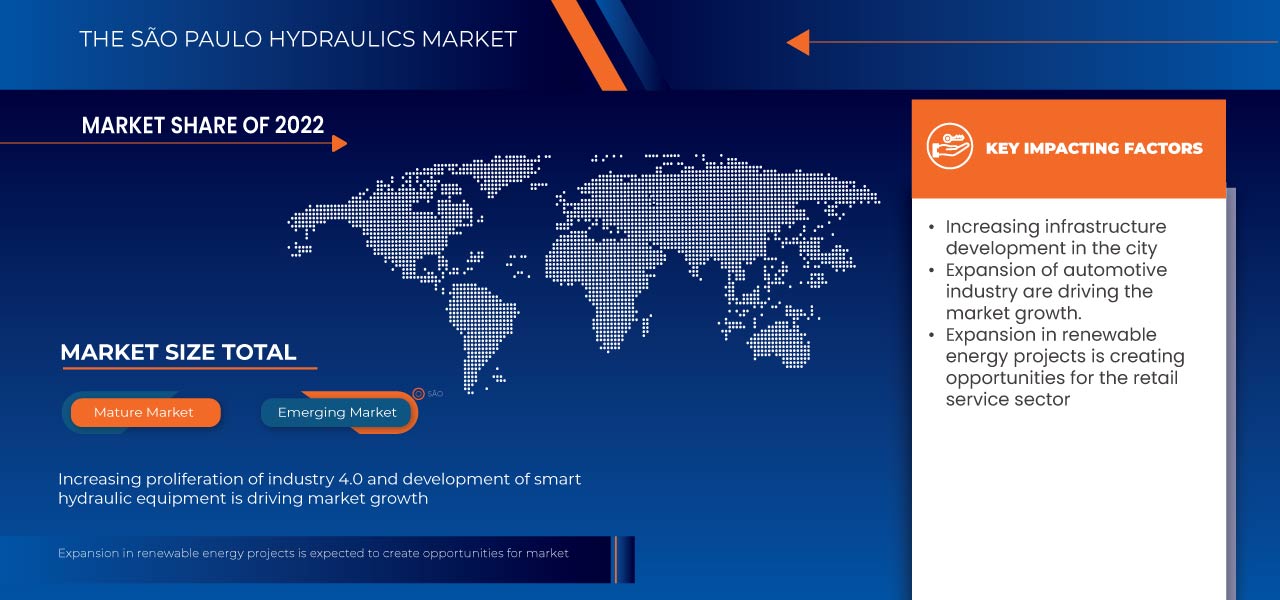
Task: Click the SÃO location marker icon
Action: click(419, 394)
